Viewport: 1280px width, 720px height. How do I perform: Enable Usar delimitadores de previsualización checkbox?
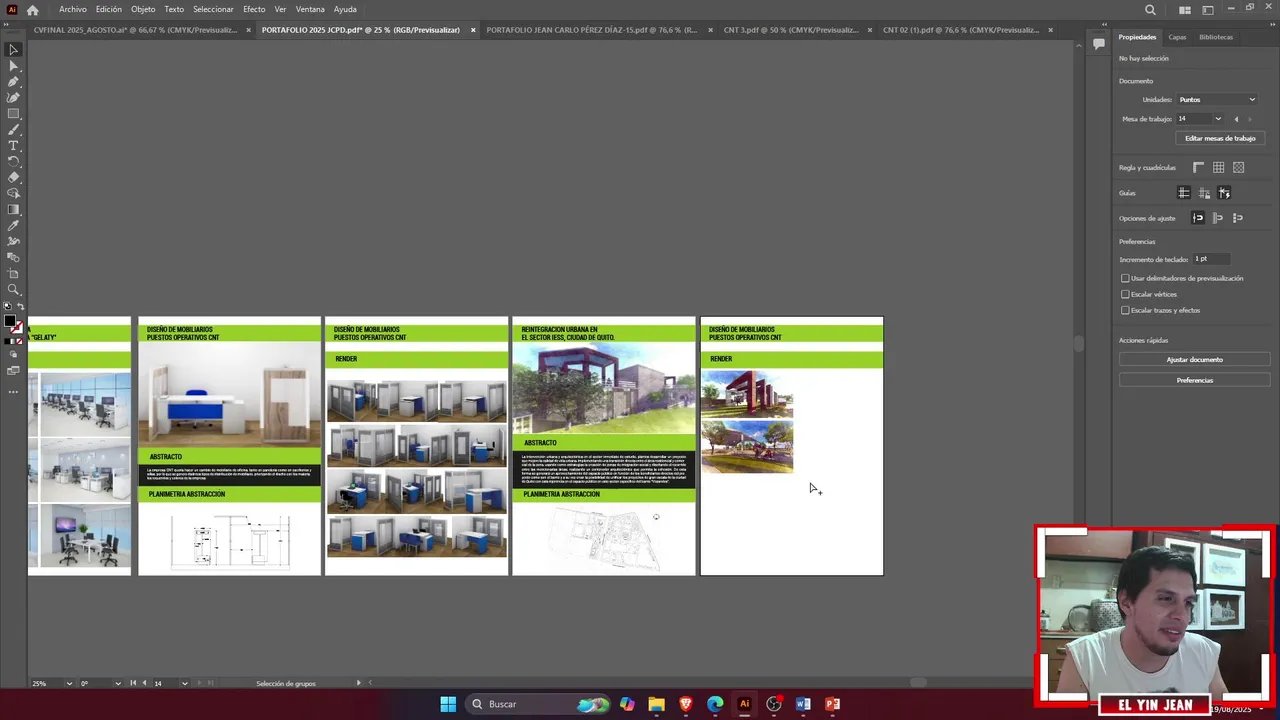tap(1125, 278)
